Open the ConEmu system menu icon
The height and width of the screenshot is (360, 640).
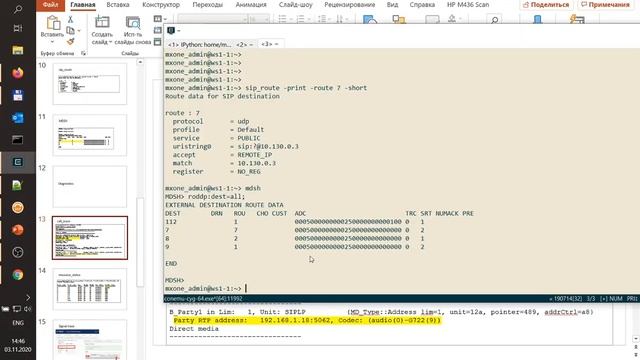tap(171, 30)
